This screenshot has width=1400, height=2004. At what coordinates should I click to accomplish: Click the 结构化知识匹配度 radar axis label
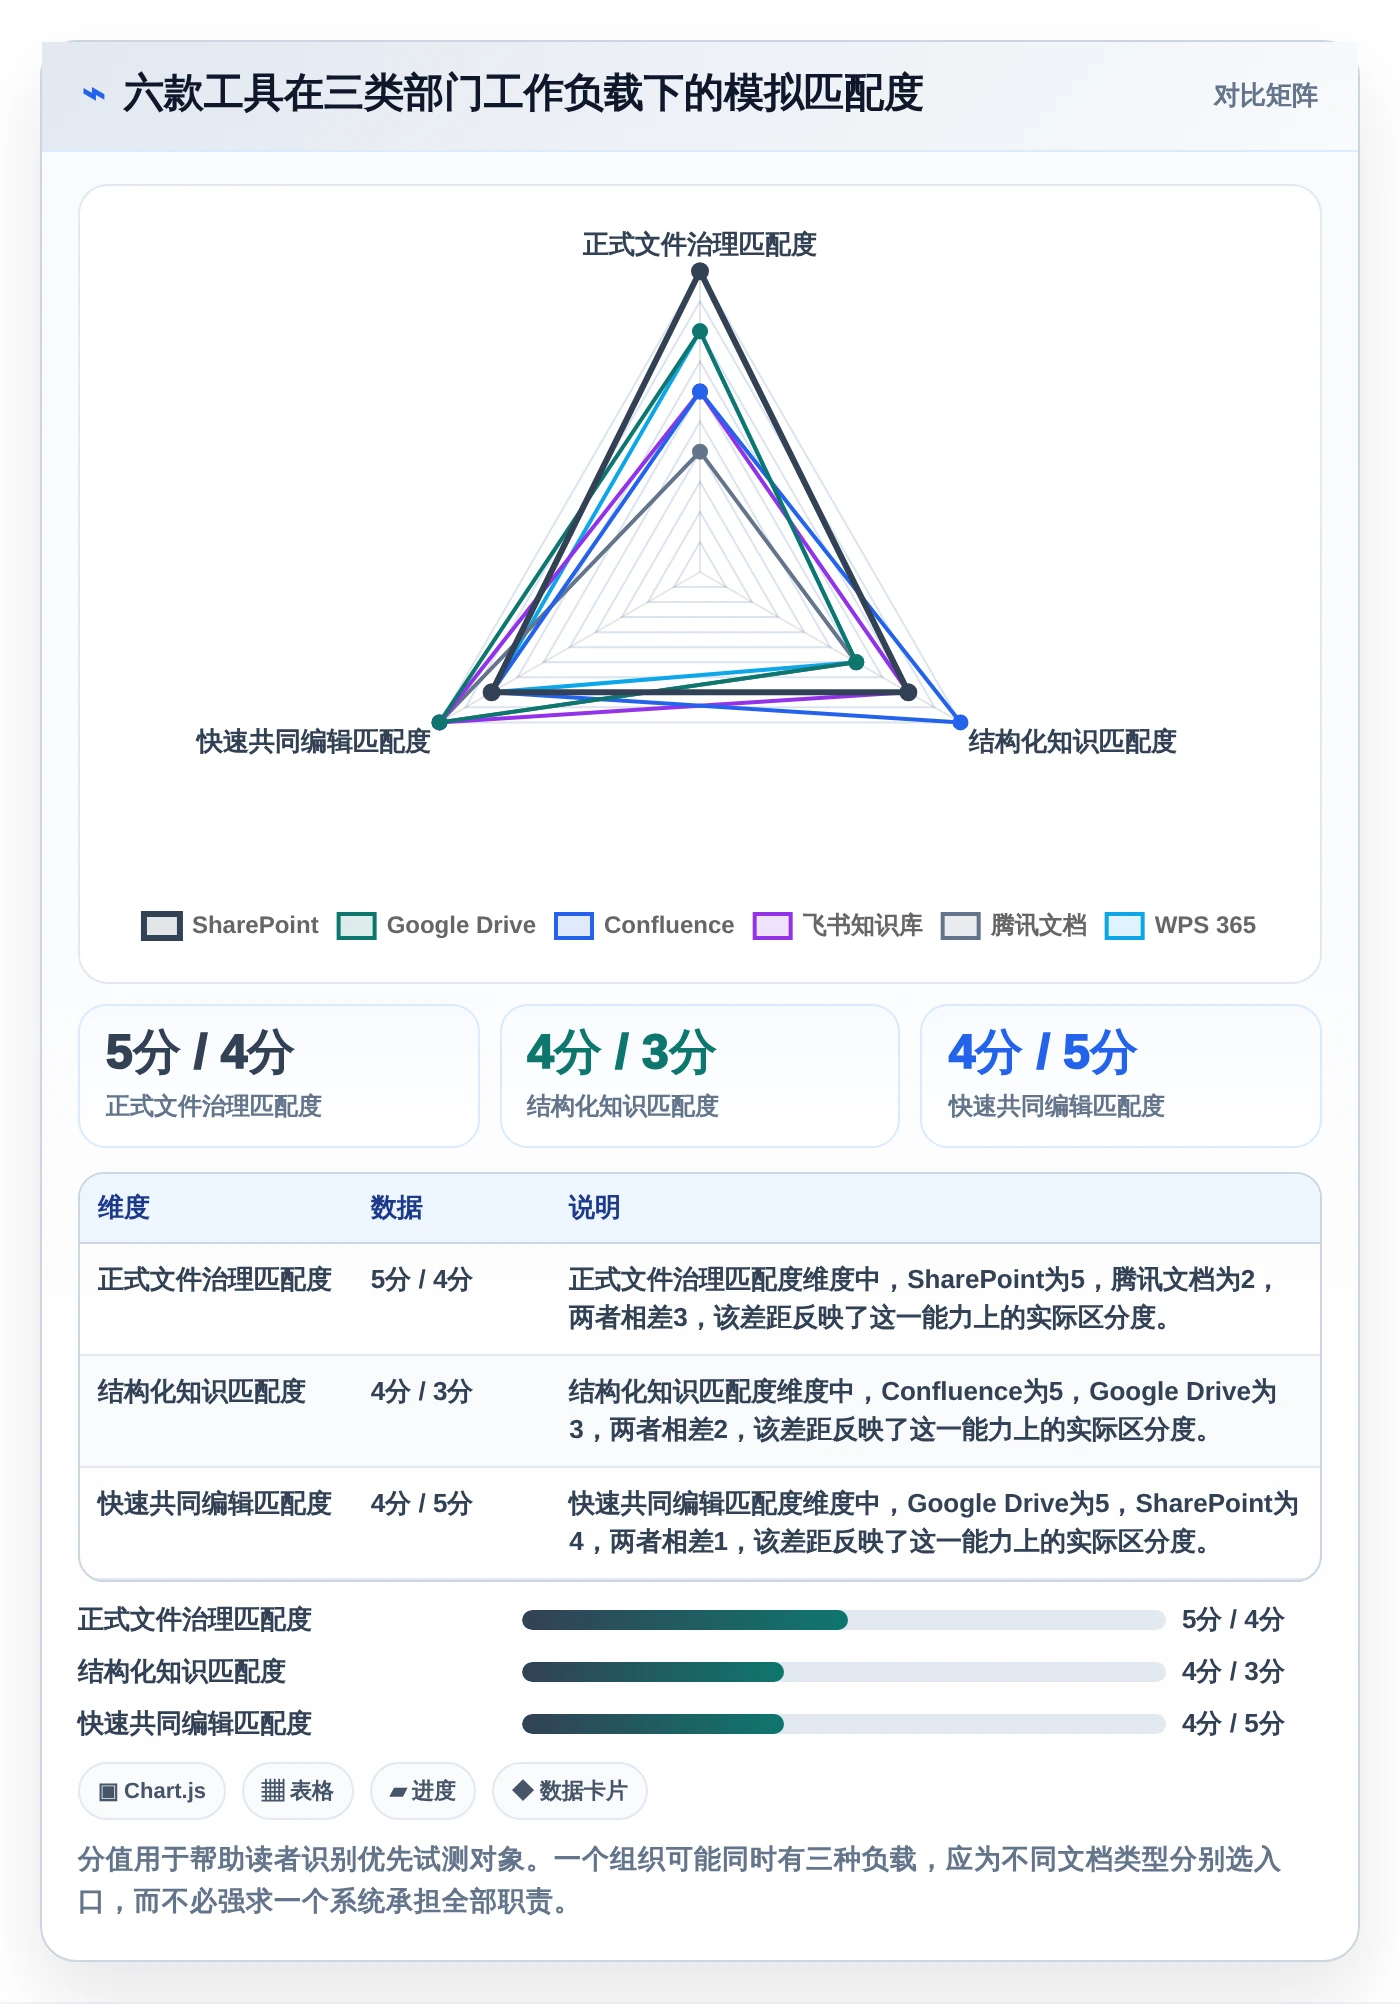coord(1073,742)
